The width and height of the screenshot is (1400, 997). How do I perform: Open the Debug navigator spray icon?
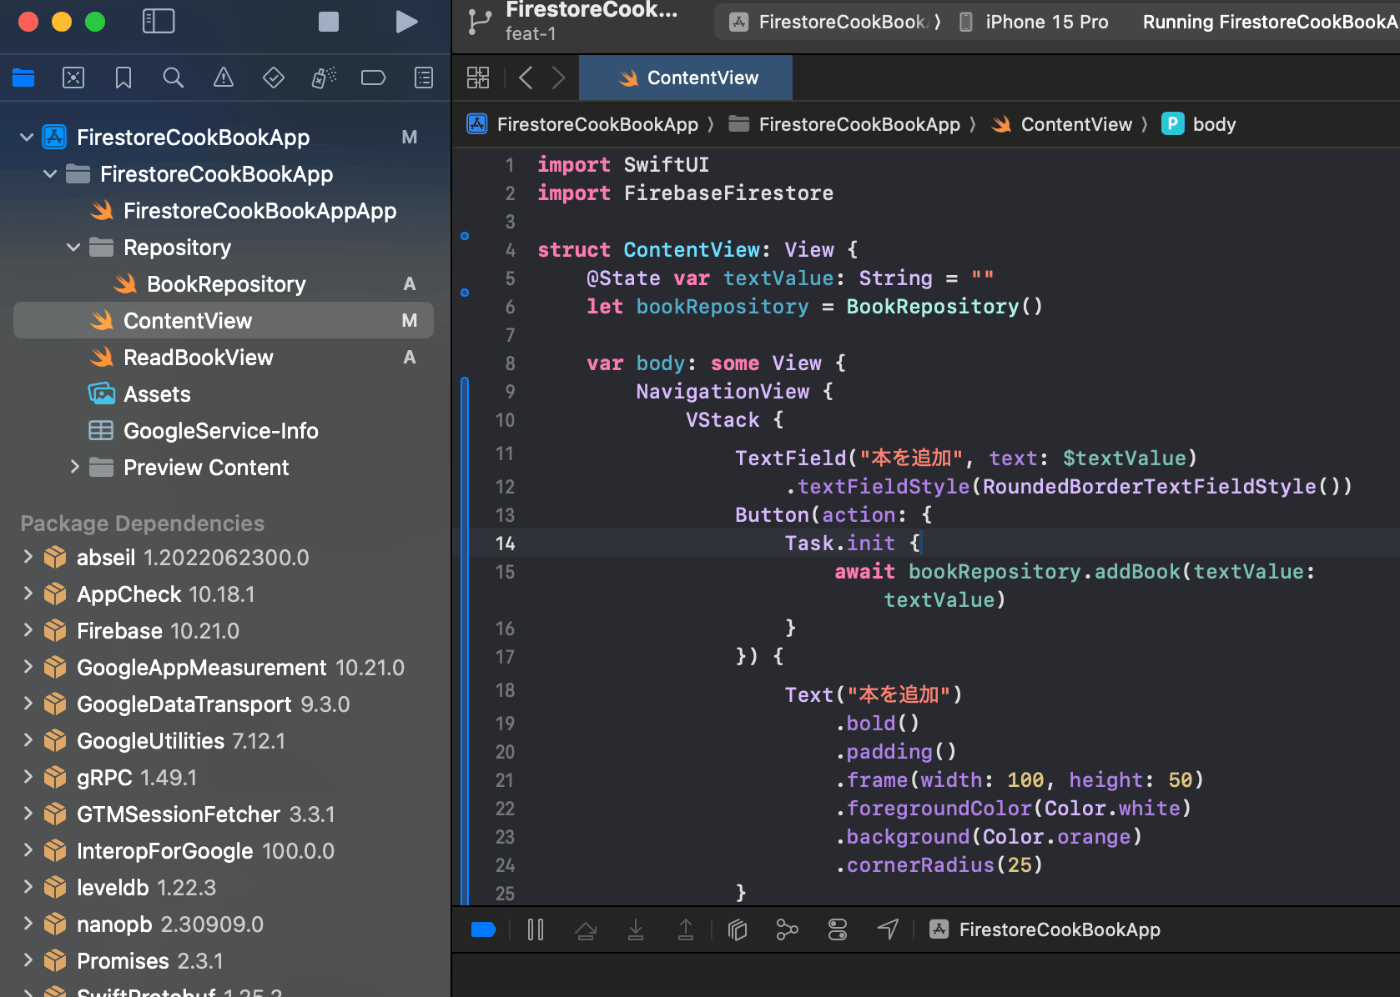[x=323, y=78]
